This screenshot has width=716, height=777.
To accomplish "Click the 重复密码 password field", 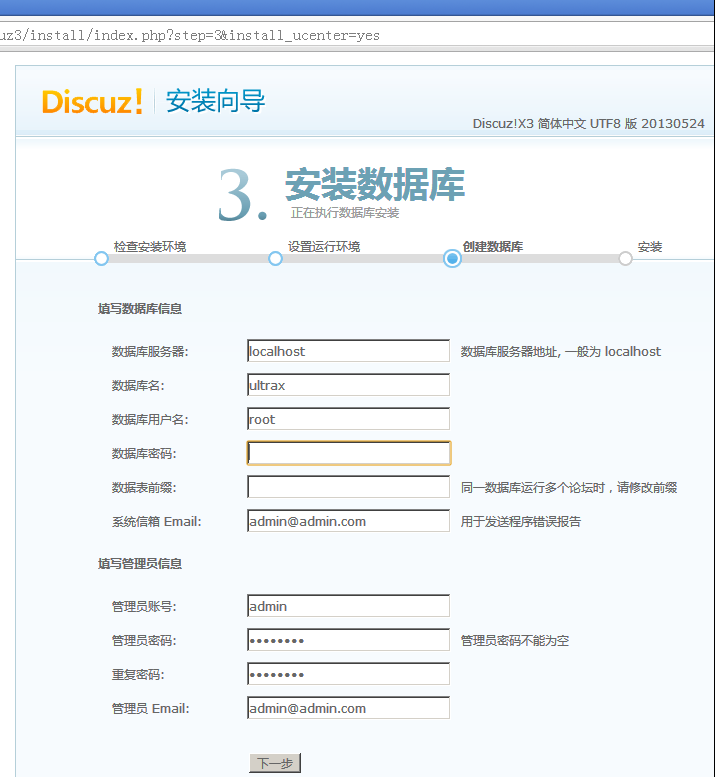I will click(348, 674).
